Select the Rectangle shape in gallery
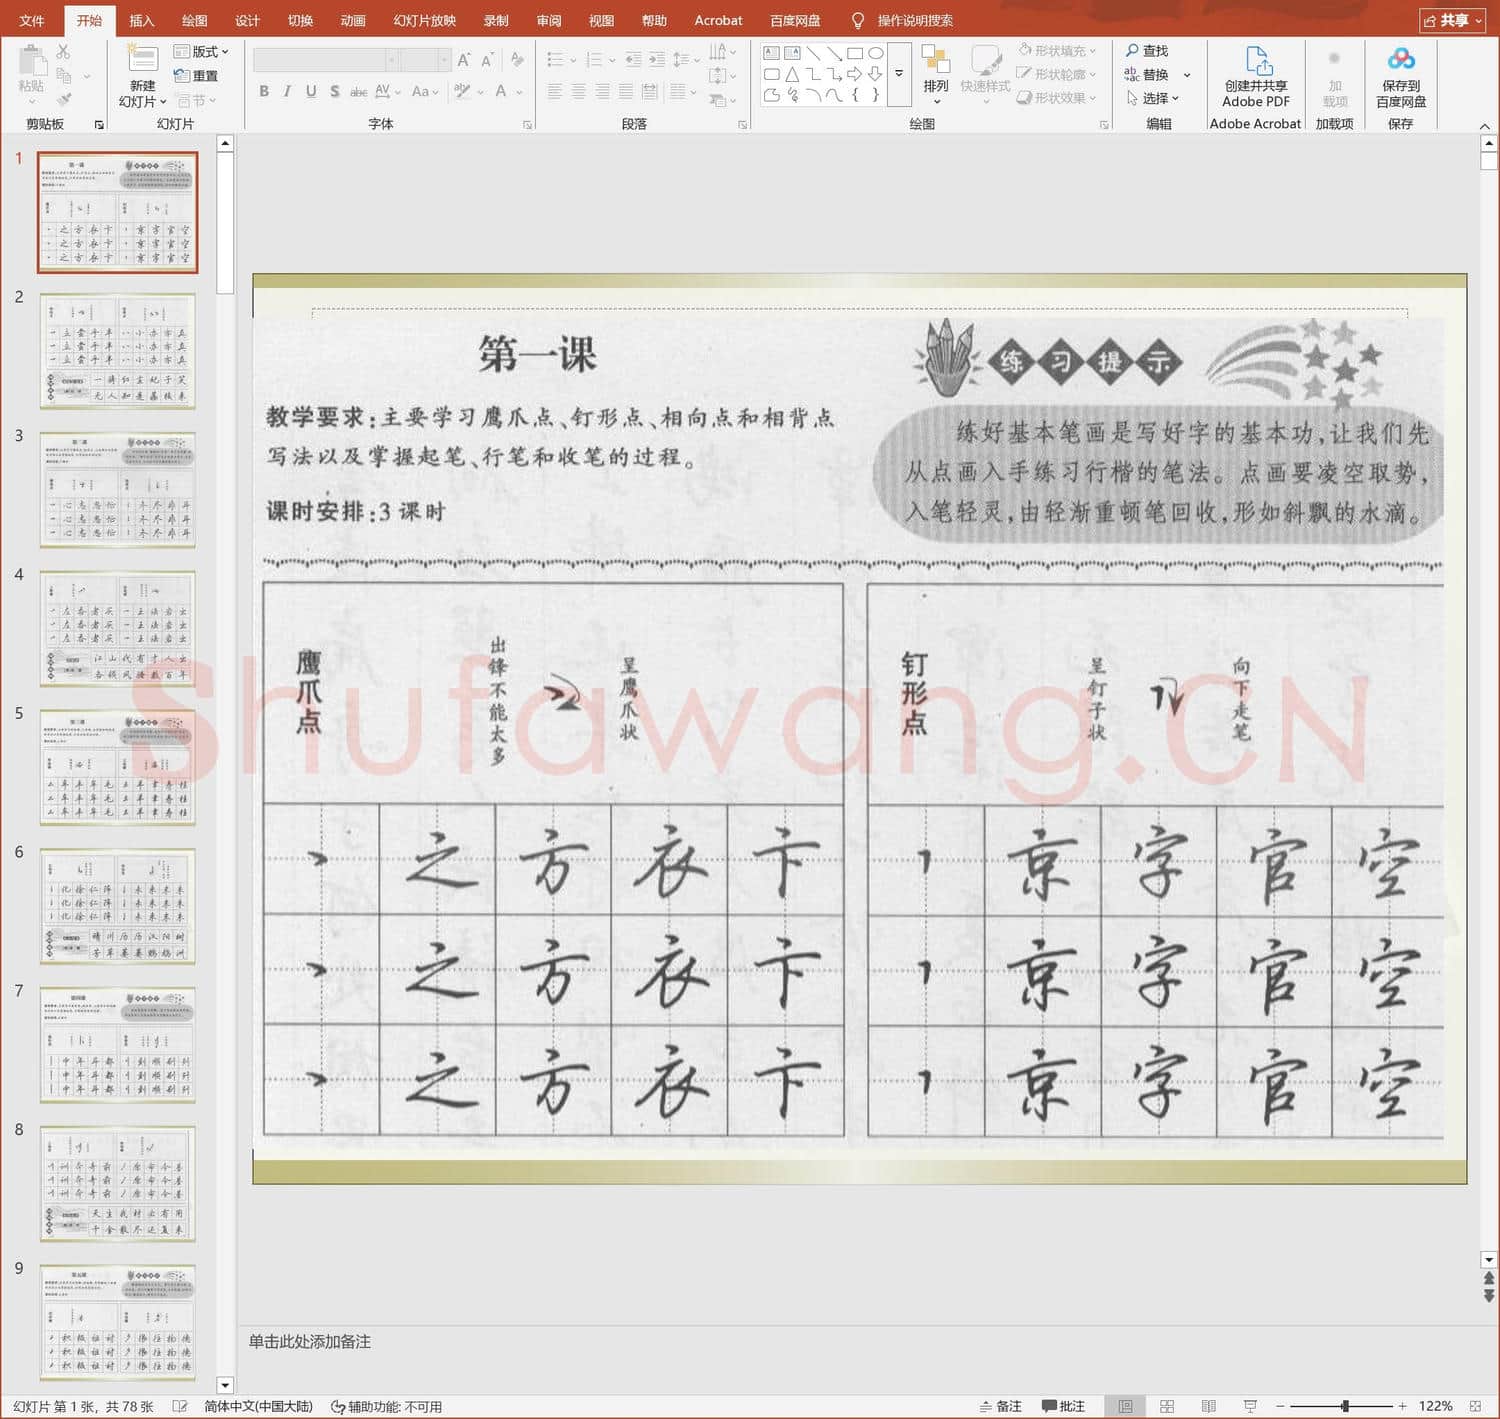 (x=854, y=53)
